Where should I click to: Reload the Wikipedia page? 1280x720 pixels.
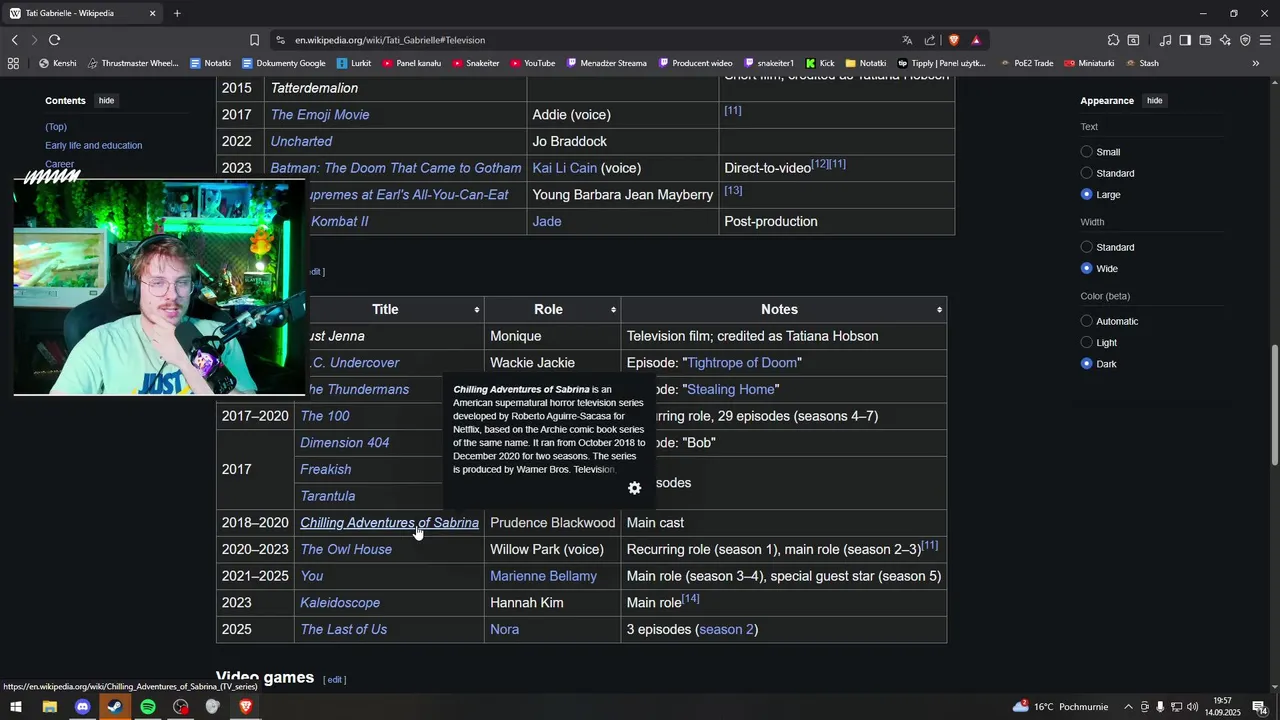54,40
